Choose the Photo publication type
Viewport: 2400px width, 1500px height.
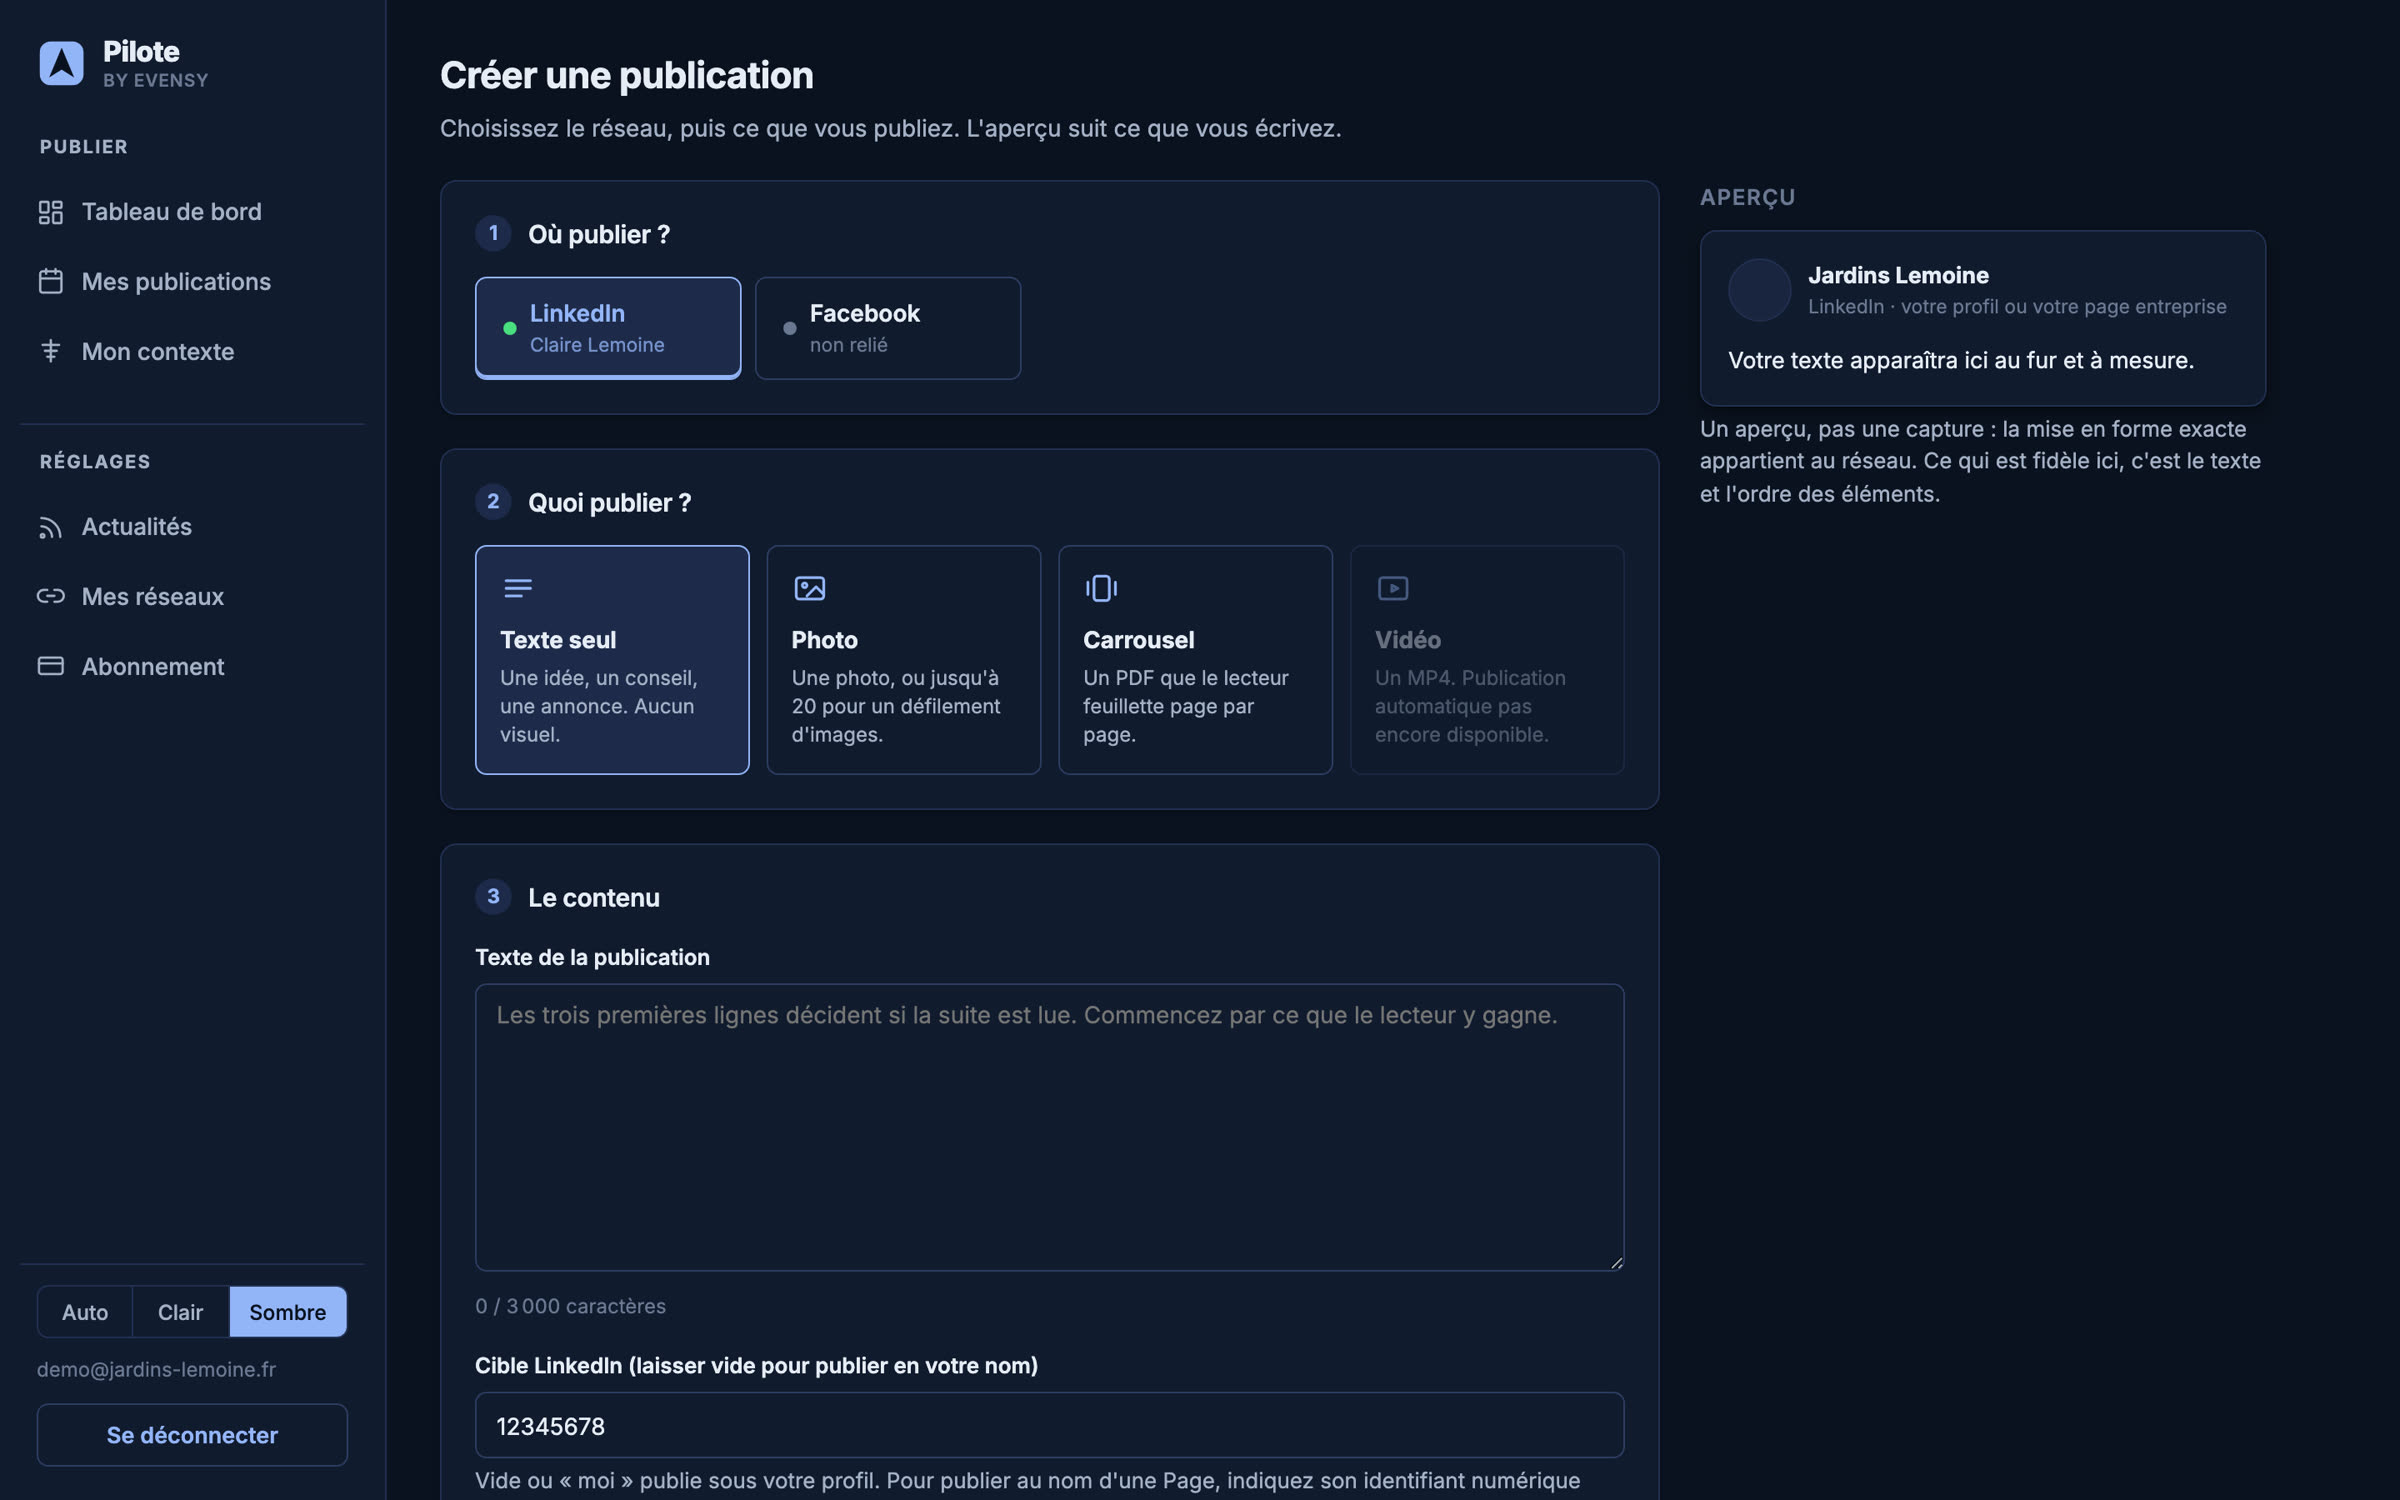click(x=904, y=660)
